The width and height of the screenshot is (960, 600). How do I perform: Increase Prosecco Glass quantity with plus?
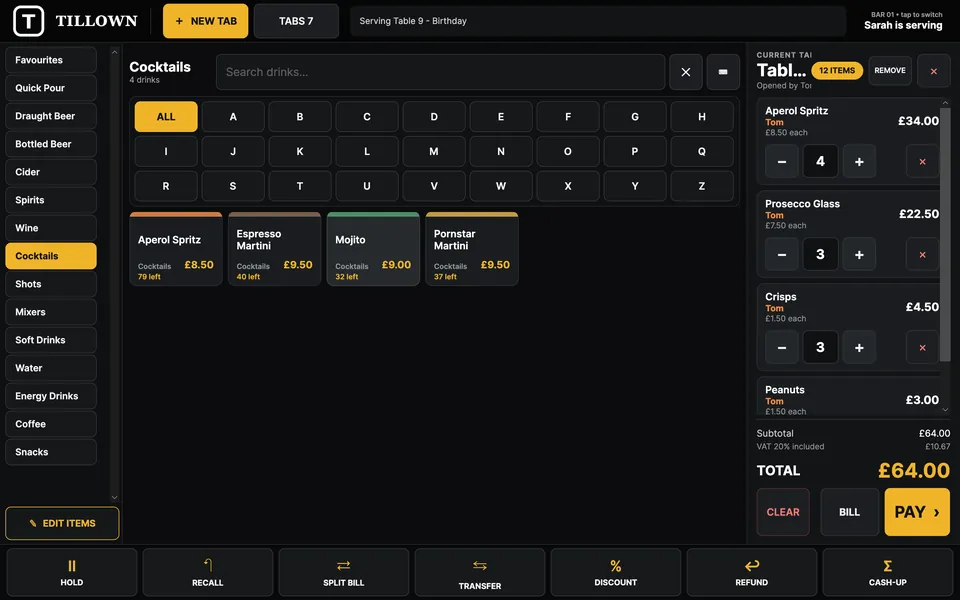[859, 255]
